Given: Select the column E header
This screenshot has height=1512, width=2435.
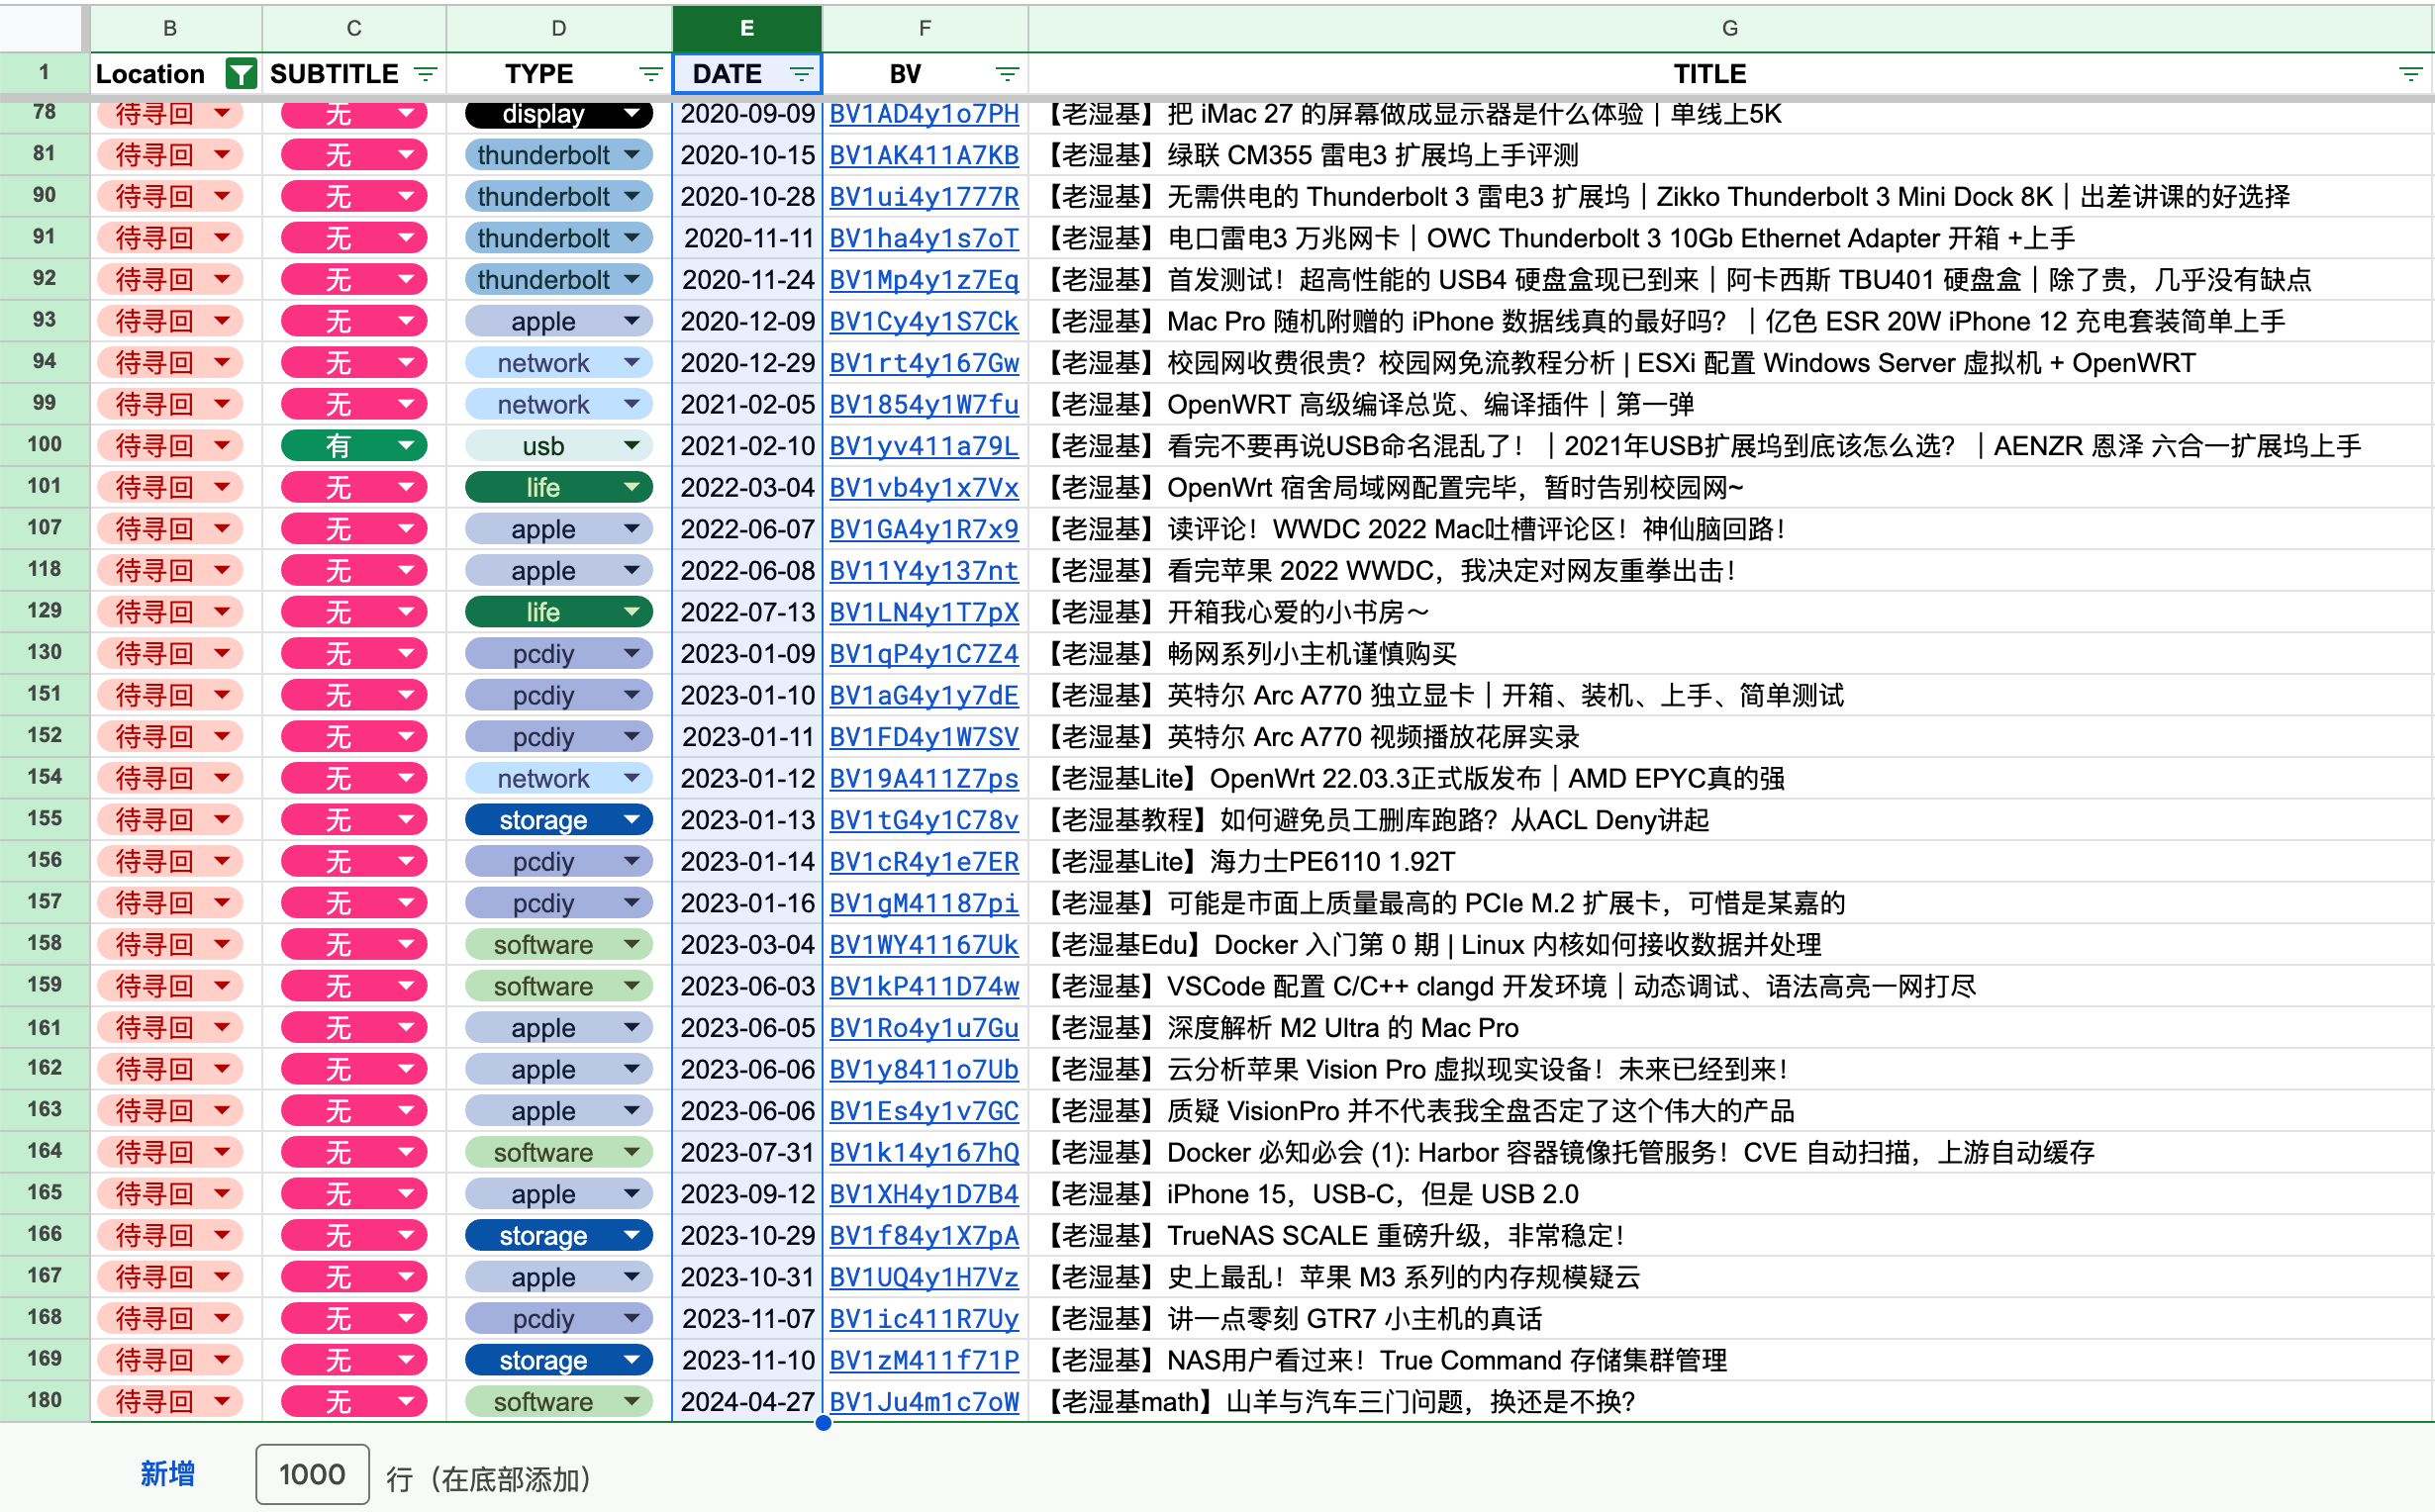Looking at the screenshot, I should click(747, 28).
